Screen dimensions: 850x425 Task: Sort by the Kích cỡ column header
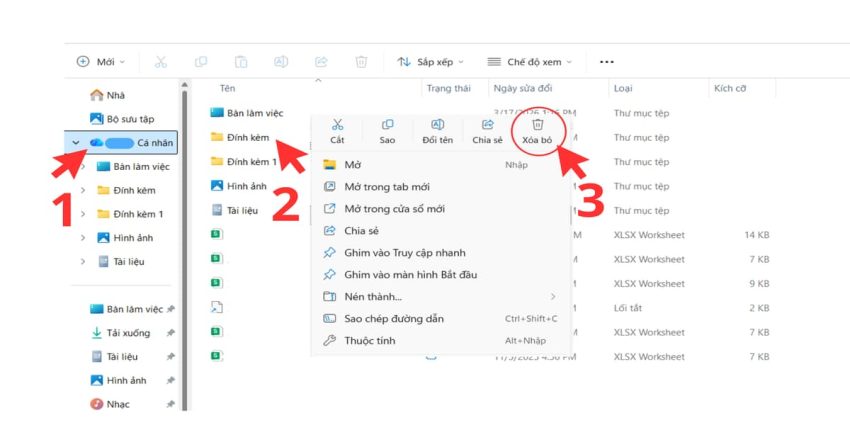pyautogui.click(x=730, y=88)
